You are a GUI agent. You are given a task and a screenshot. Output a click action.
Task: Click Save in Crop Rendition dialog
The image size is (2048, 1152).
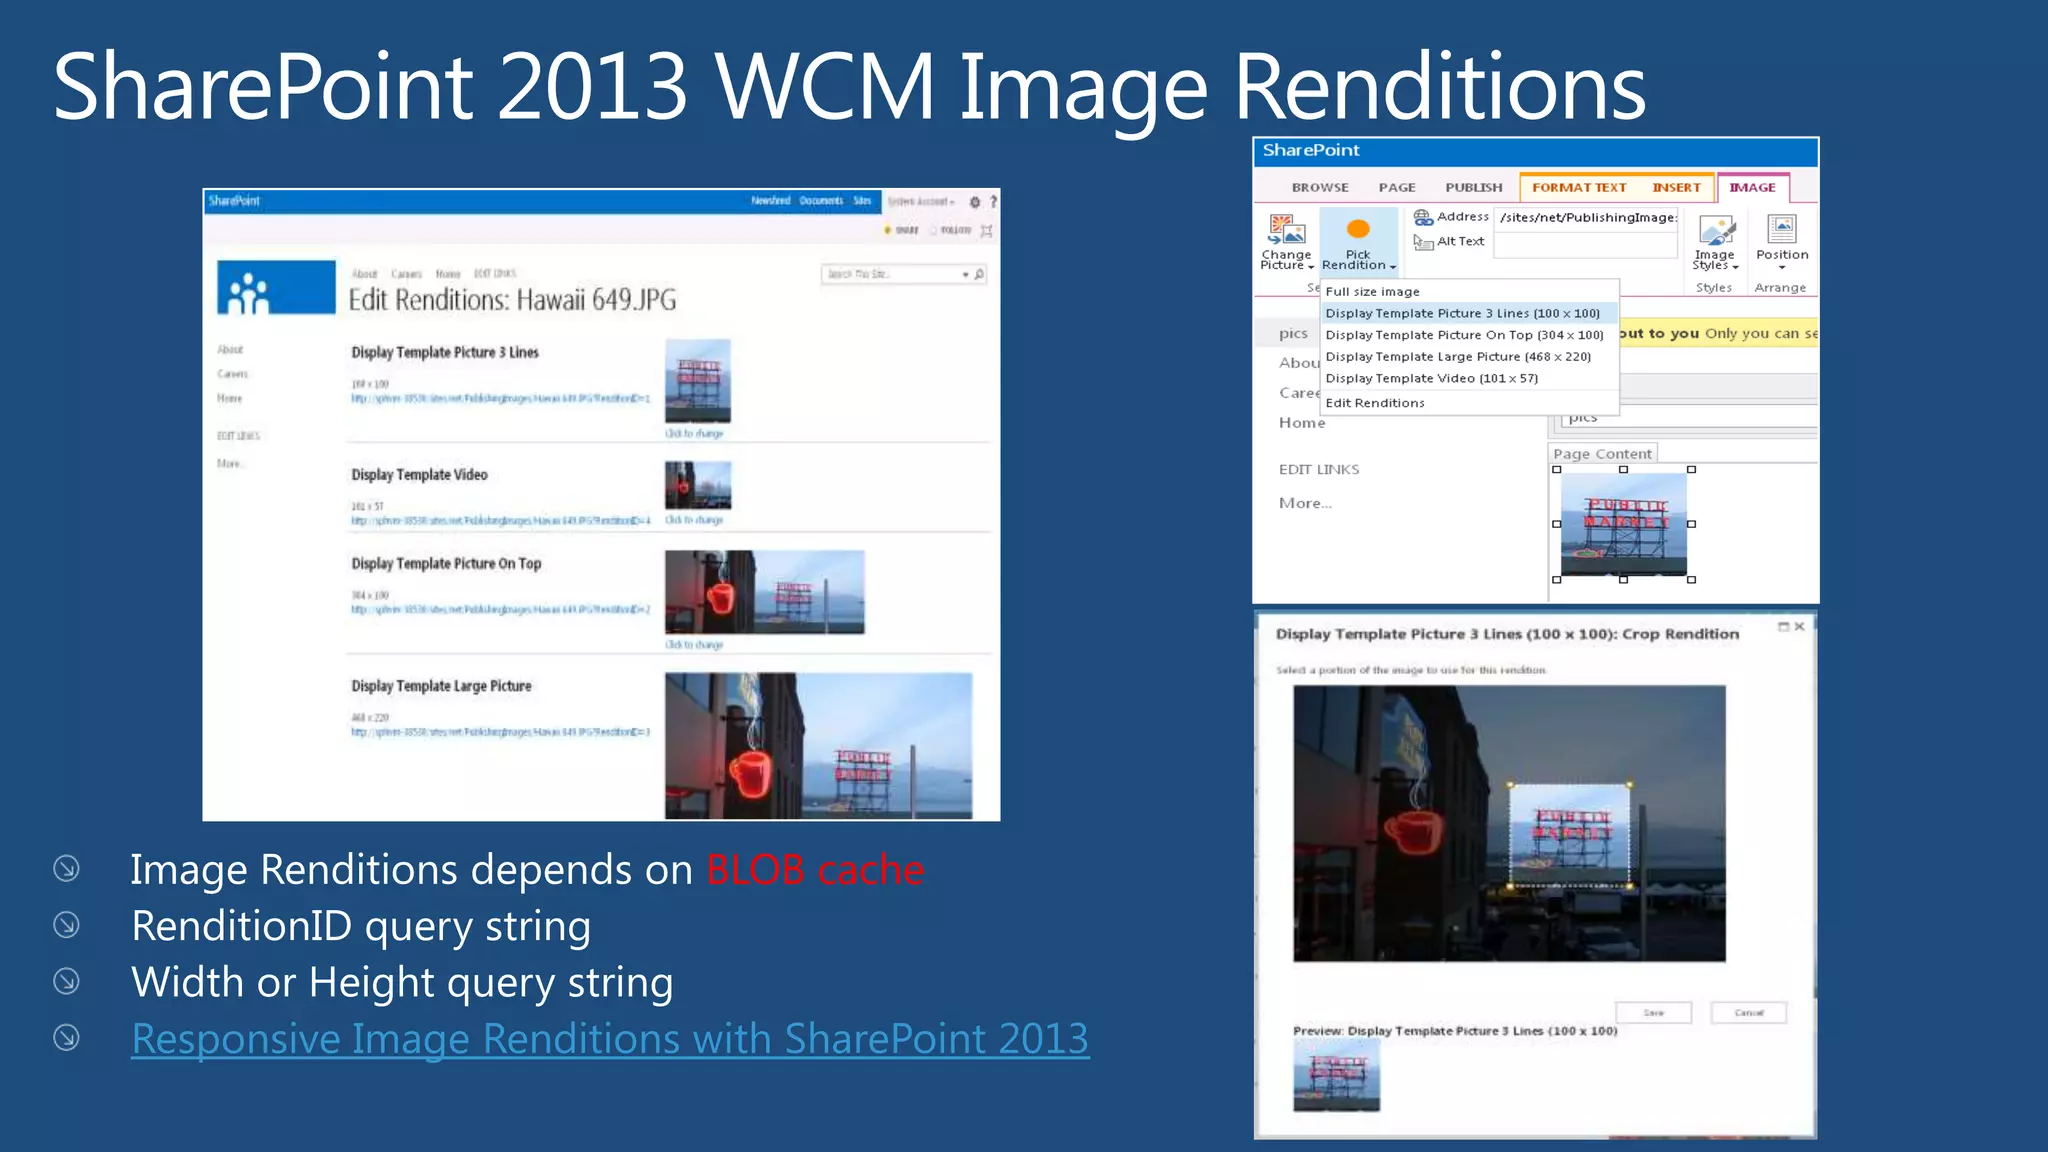(x=1653, y=1013)
